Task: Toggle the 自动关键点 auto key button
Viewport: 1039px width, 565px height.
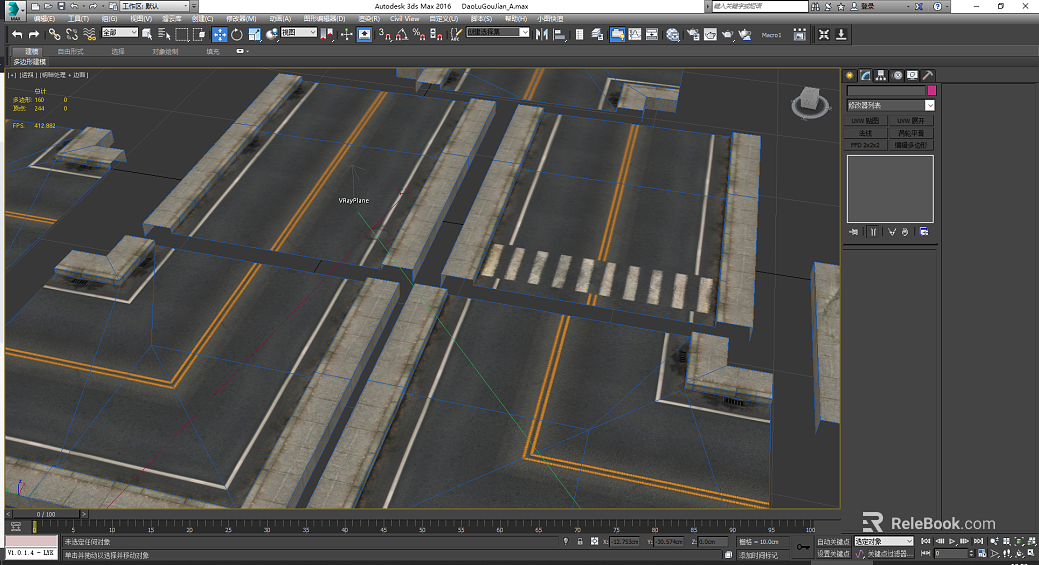Action: coord(833,542)
